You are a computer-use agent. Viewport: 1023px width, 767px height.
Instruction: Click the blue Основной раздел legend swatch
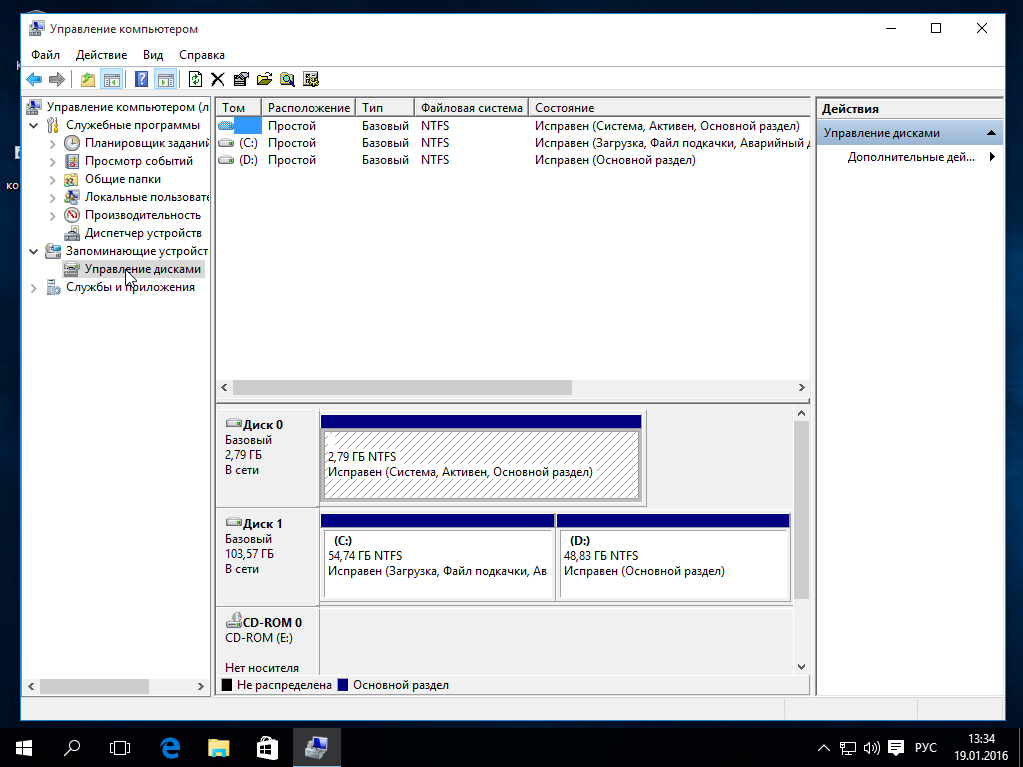point(343,685)
